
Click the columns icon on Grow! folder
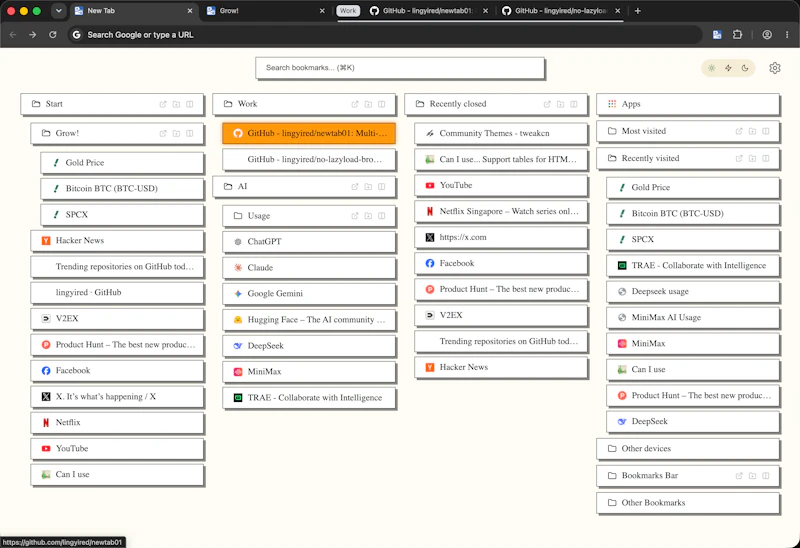click(189, 133)
